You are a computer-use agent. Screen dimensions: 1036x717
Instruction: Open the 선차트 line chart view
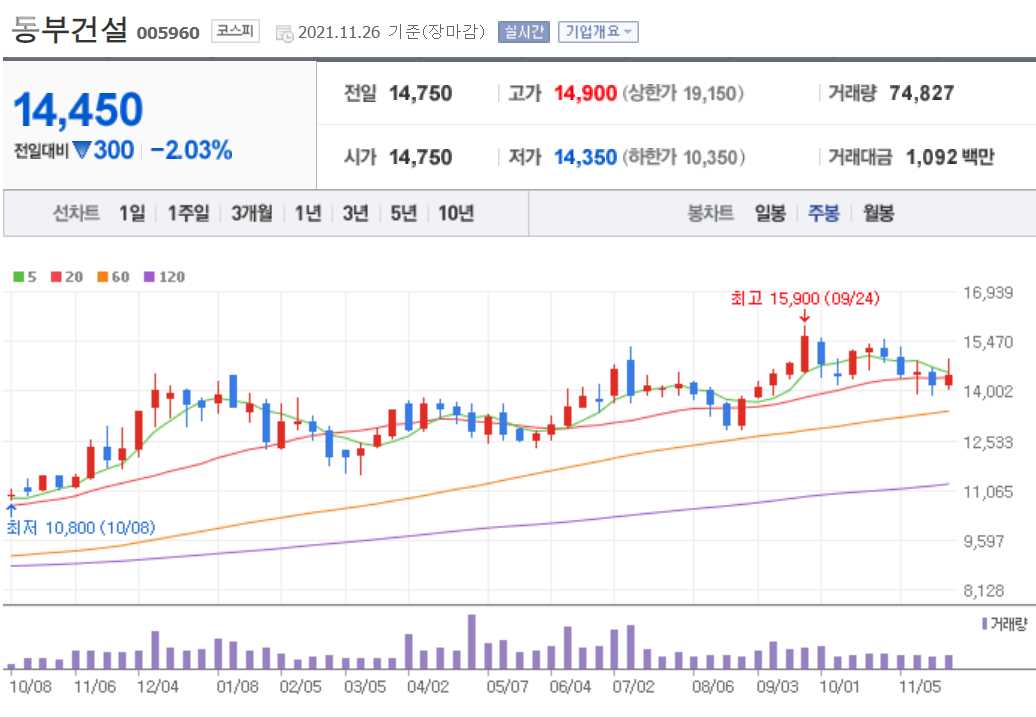click(x=75, y=213)
